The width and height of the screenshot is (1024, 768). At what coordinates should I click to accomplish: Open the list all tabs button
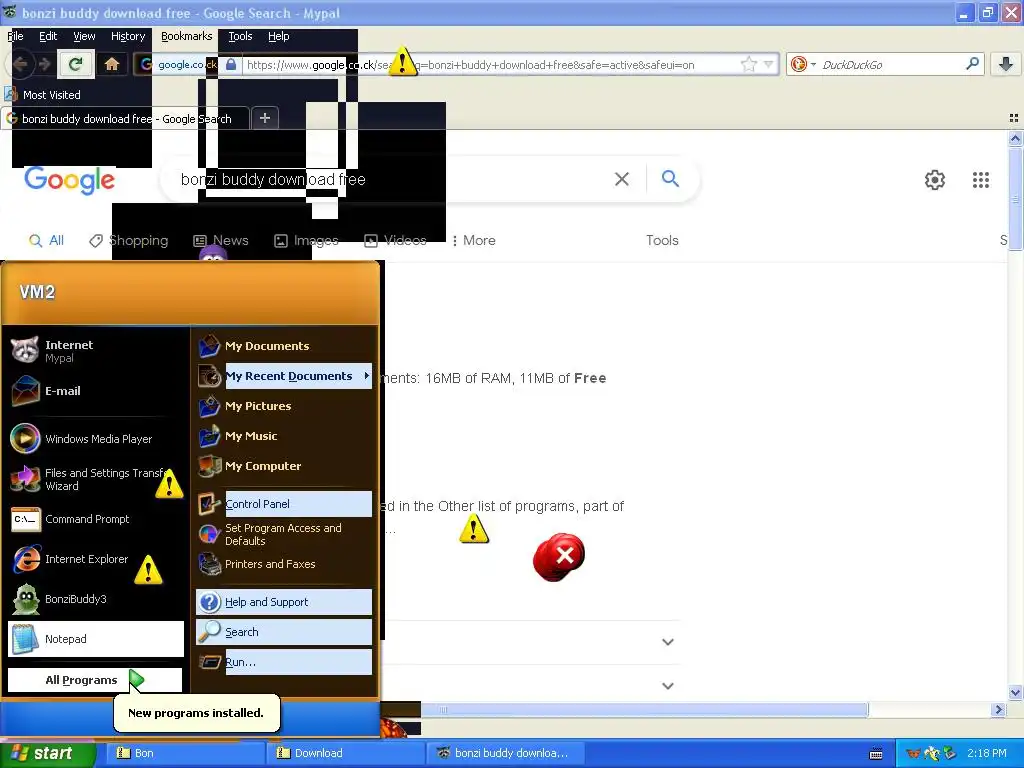point(1014,118)
